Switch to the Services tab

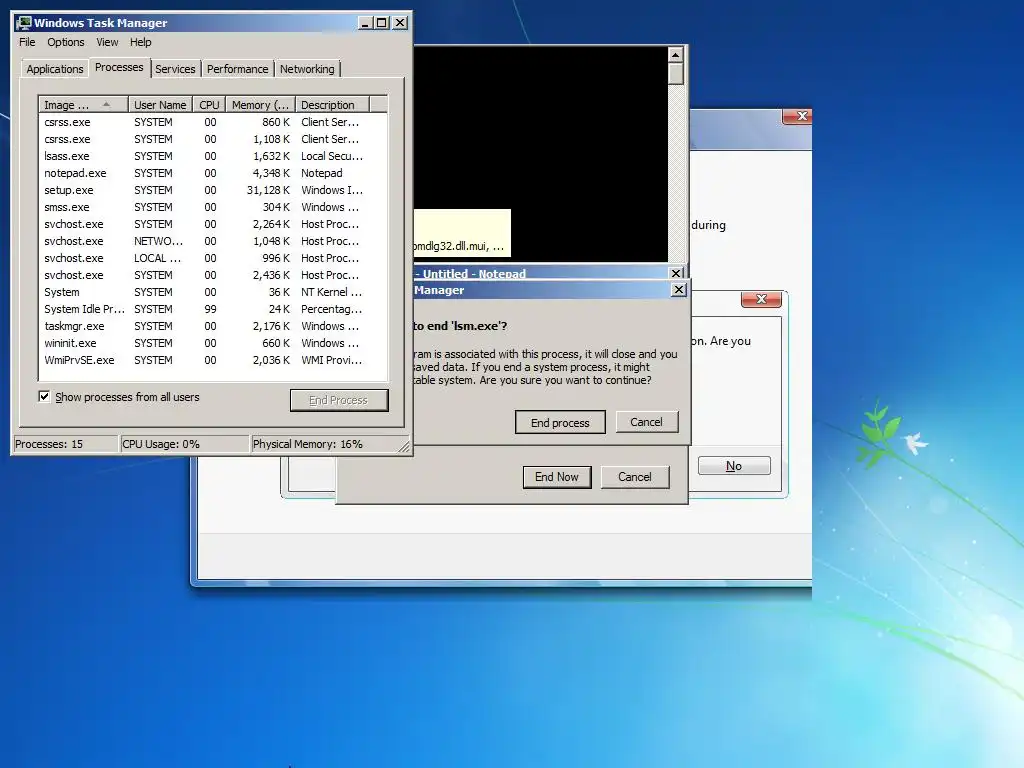pos(175,69)
